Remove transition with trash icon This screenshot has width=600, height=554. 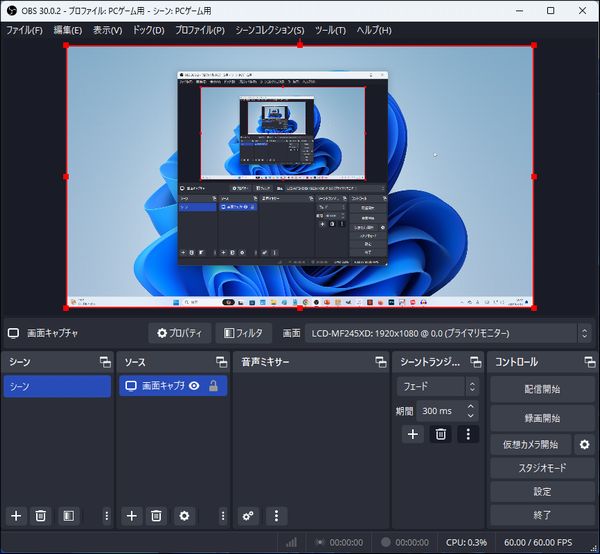coord(440,435)
